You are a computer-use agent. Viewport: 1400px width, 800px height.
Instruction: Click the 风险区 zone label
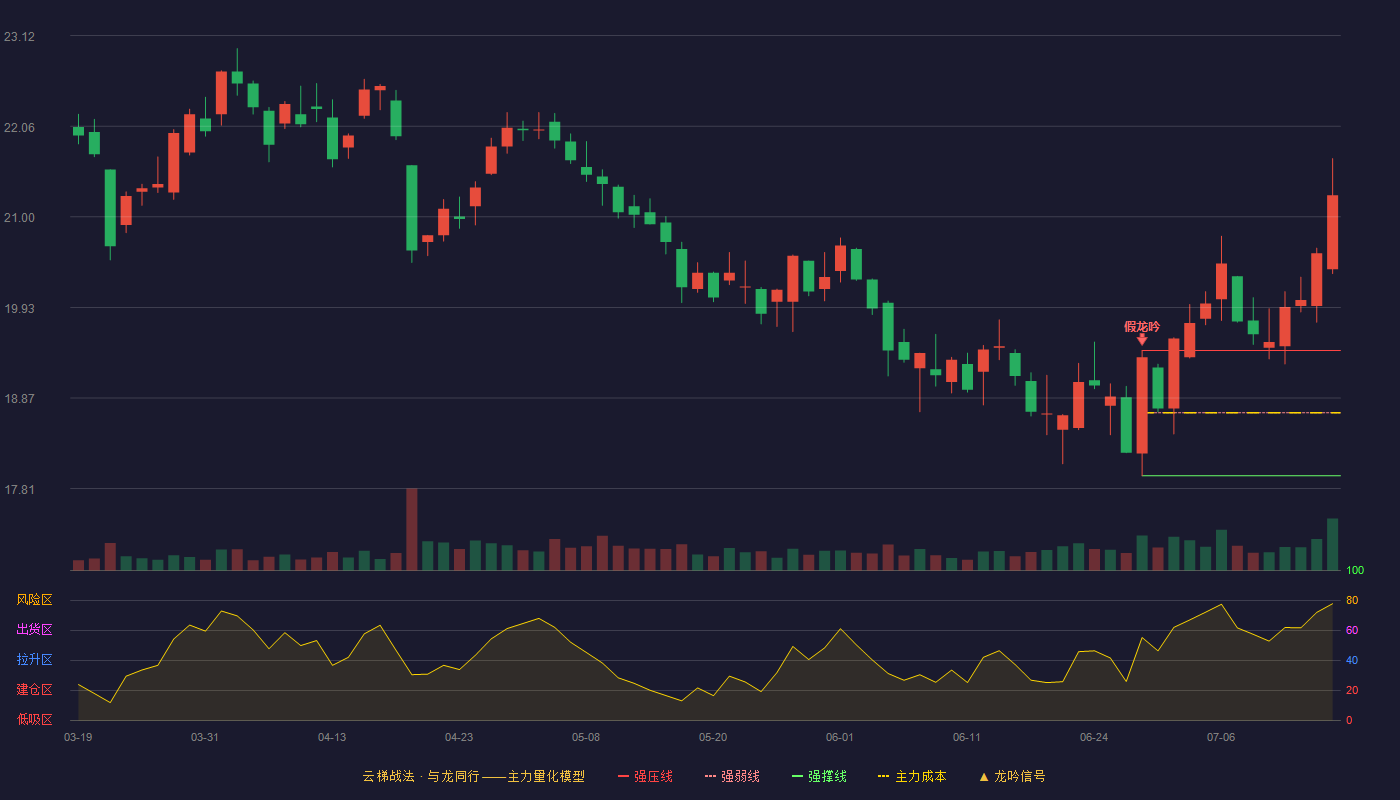34,600
